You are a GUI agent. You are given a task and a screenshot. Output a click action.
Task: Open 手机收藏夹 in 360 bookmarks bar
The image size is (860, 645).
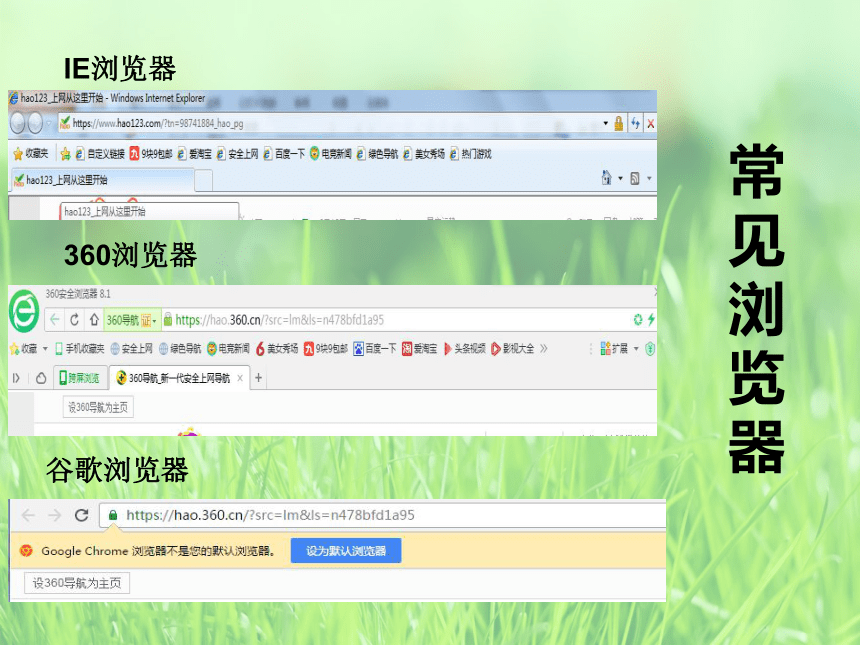click(80, 348)
